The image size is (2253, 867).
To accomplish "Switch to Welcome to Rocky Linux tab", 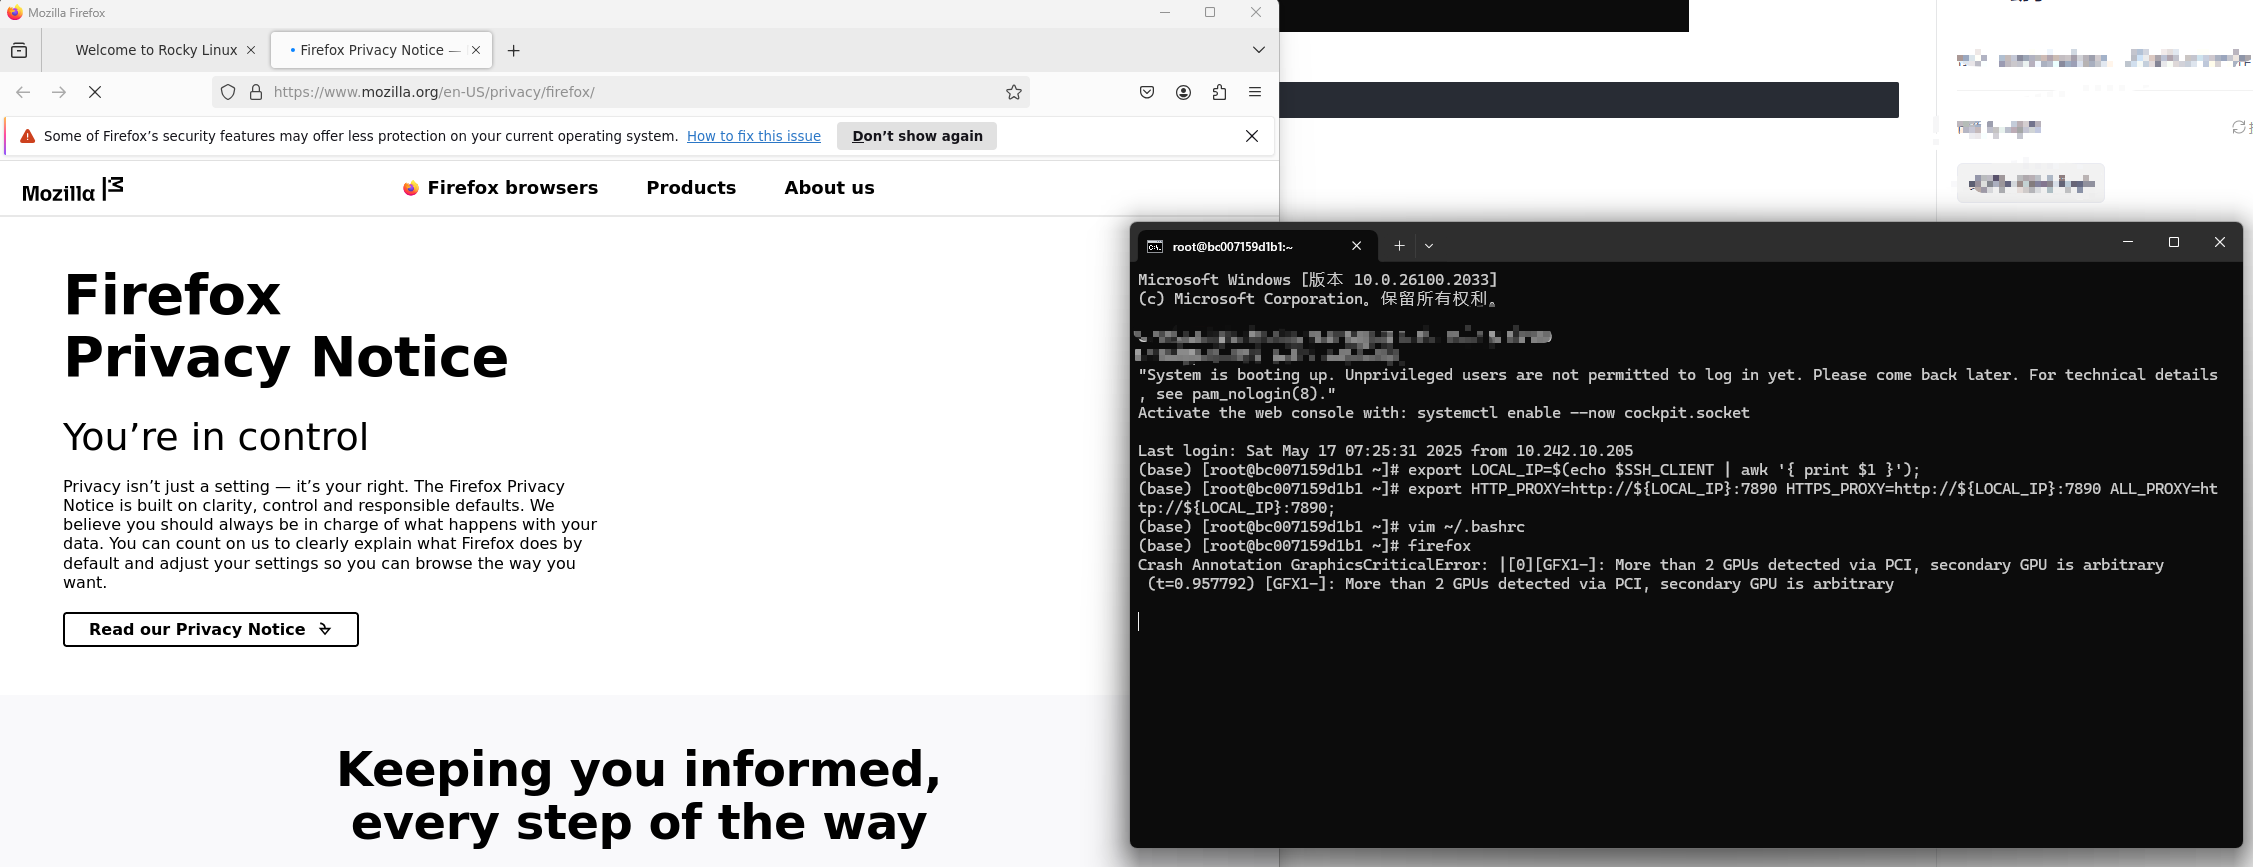I will 156,50.
